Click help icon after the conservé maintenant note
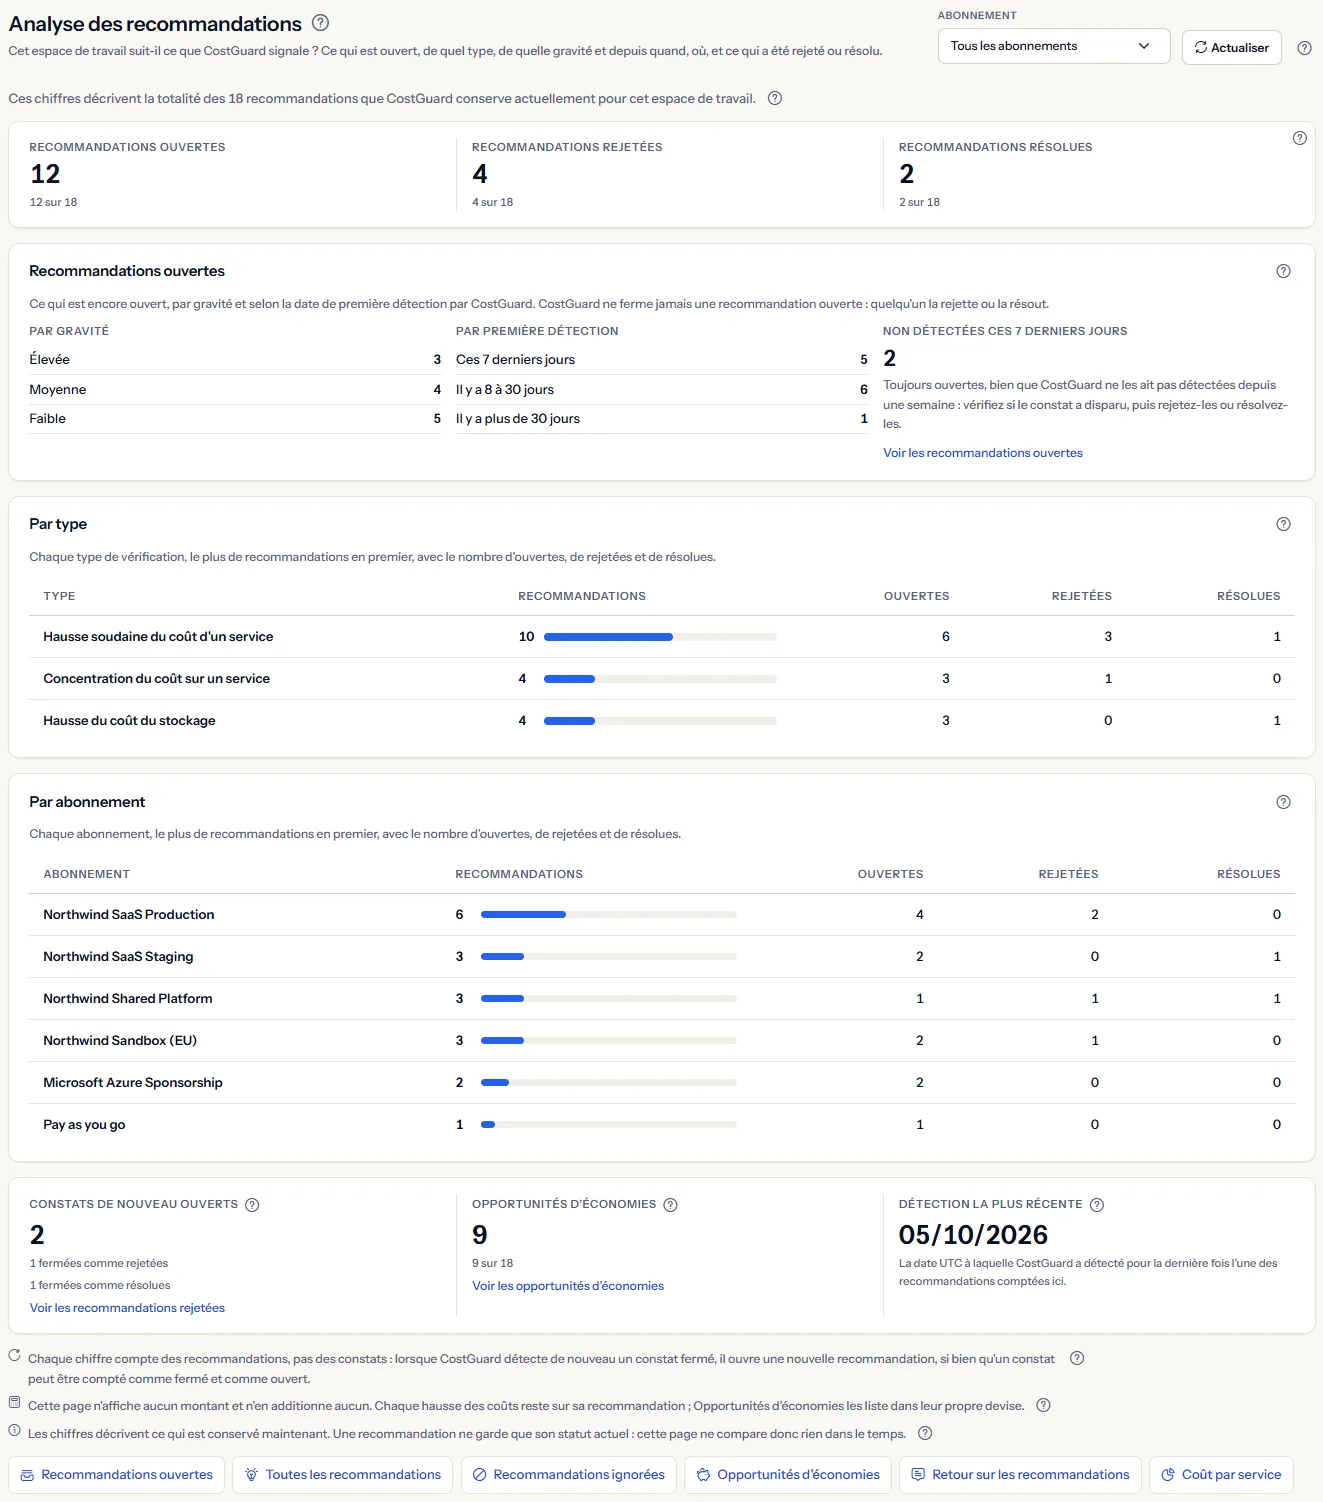This screenshot has height=1502, width=1323. pyautogui.click(x=925, y=1433)
